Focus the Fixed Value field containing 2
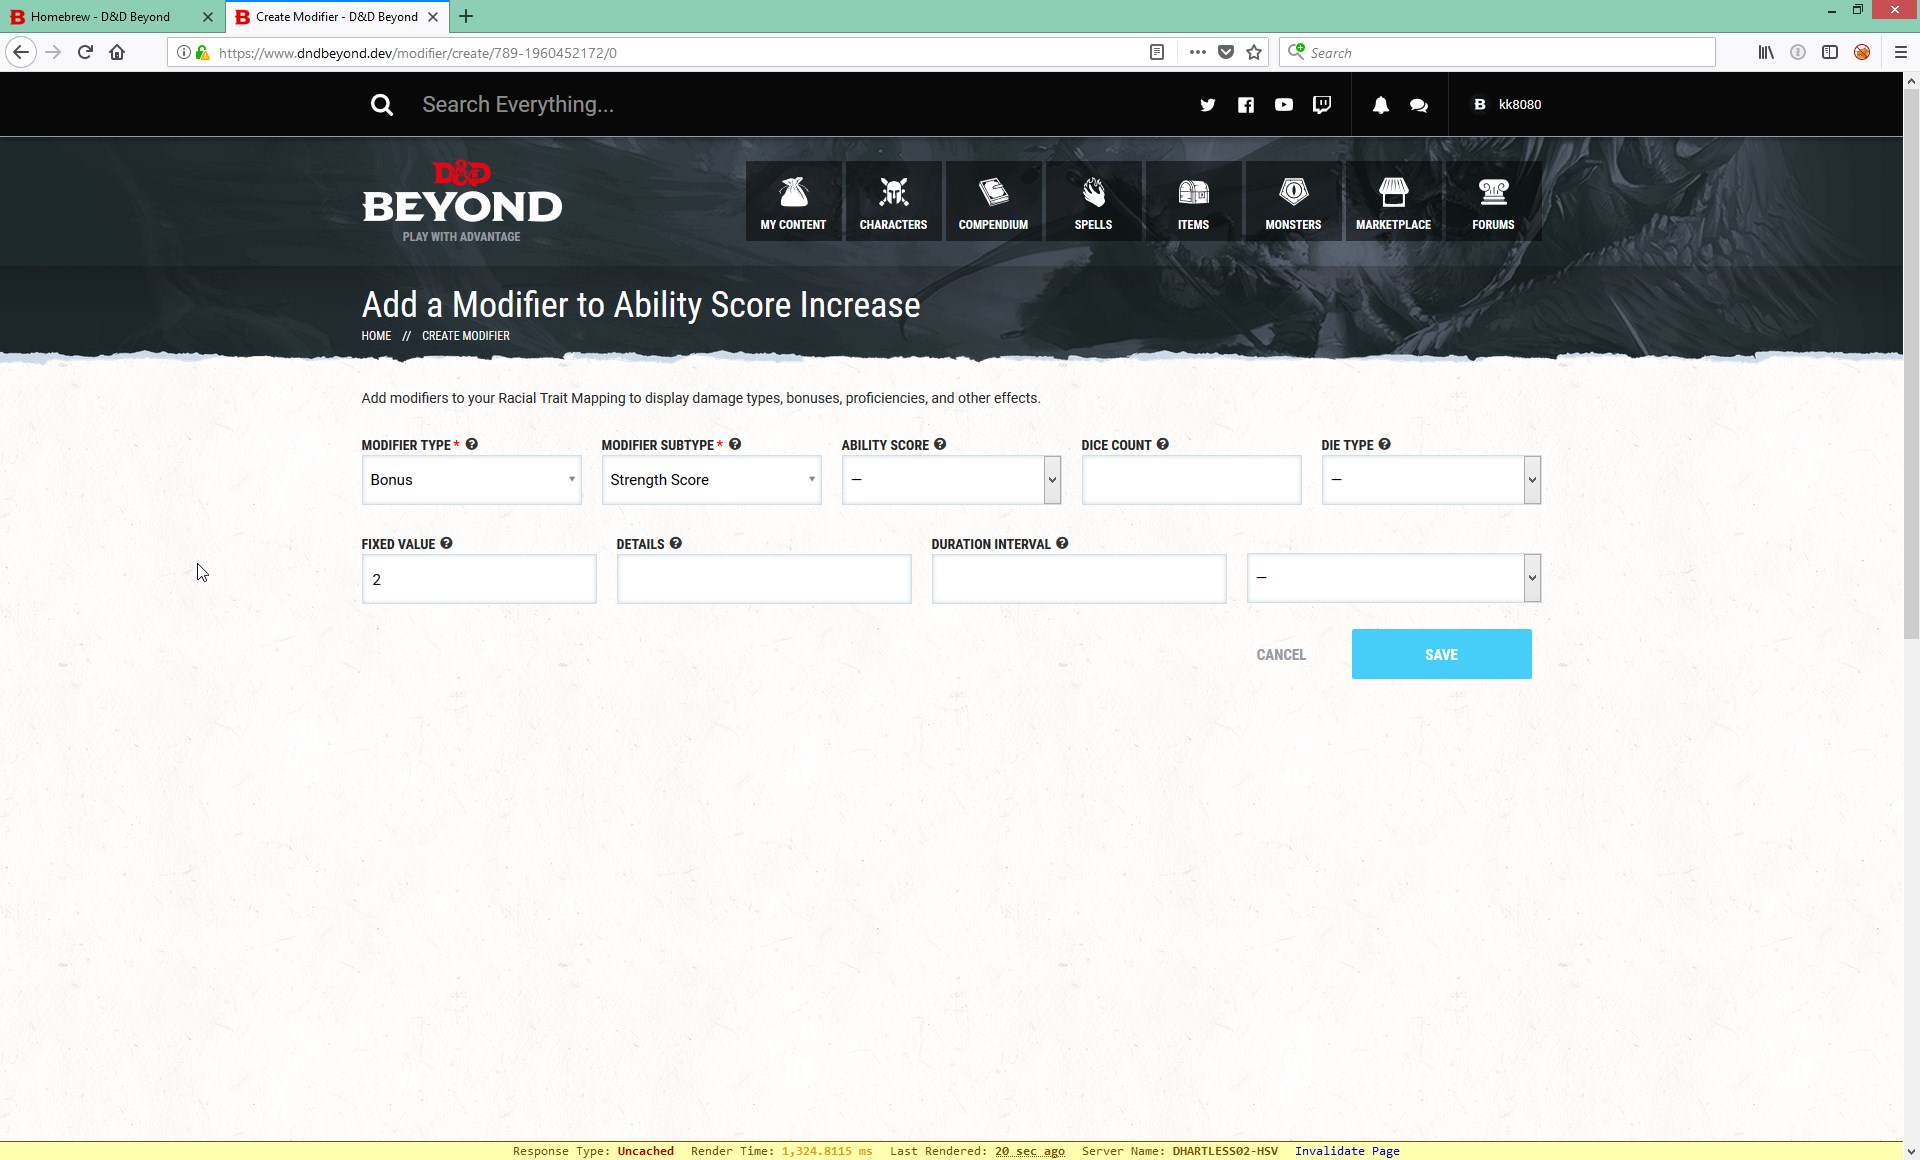Image resolution: width=1920 pixels, height=1160 pixels. [x=479, y=579]
